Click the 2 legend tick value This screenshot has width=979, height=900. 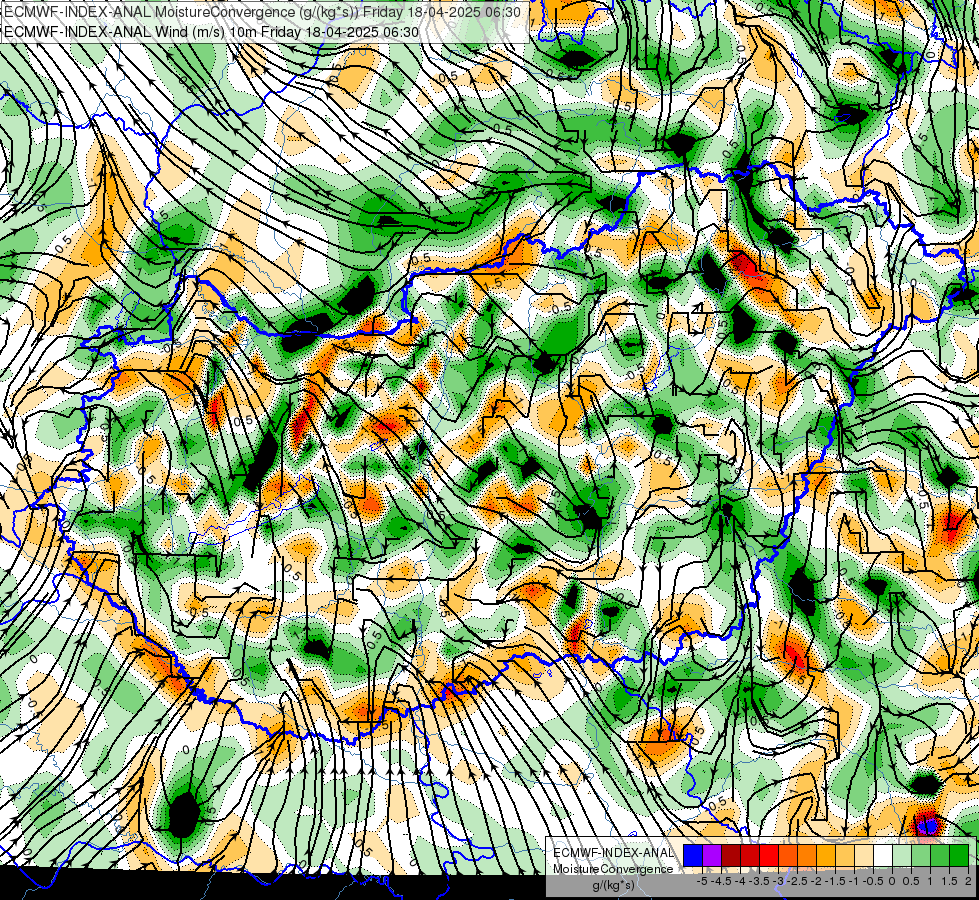coord(968,881)
